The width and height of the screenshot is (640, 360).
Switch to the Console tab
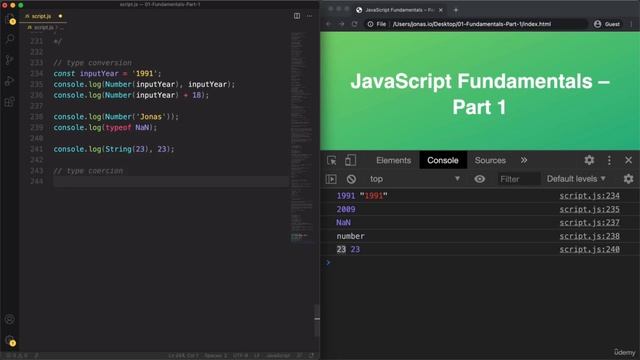pos(443,160)
